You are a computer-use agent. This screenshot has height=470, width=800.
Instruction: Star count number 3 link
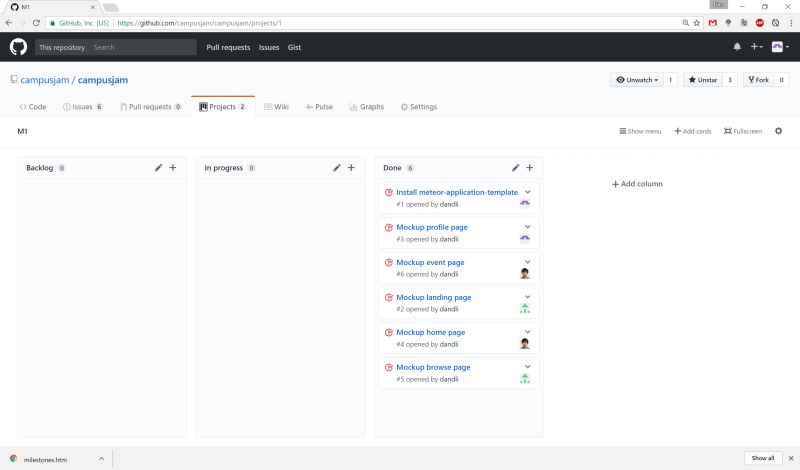(730, 80)
